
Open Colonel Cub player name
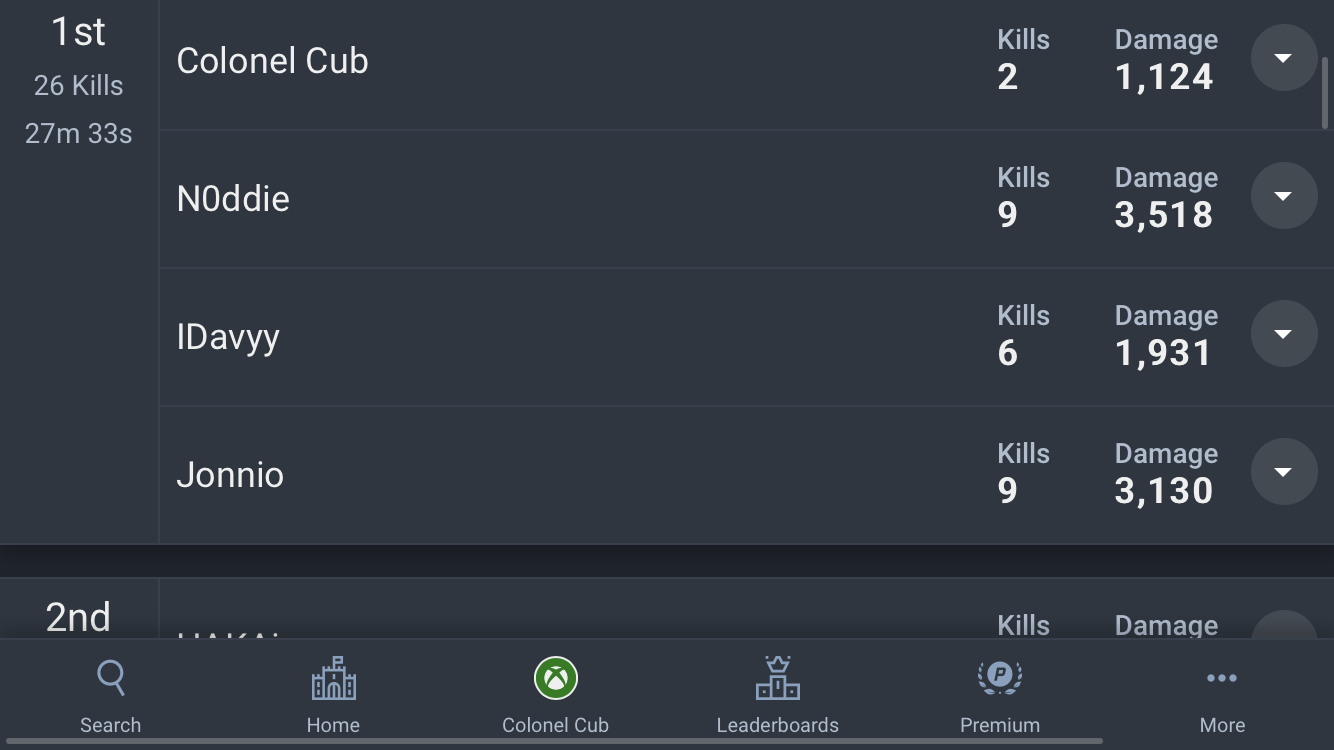tap(273, 61)
